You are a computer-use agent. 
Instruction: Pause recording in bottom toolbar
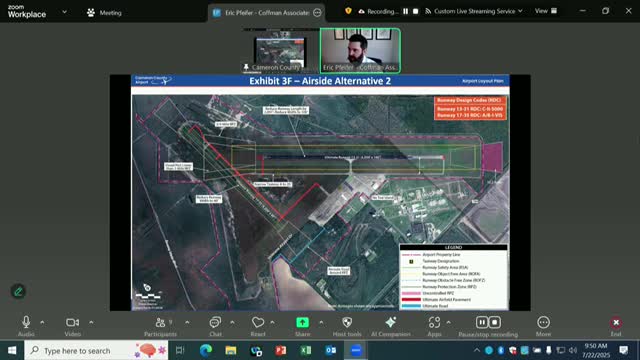pos(482,322)
